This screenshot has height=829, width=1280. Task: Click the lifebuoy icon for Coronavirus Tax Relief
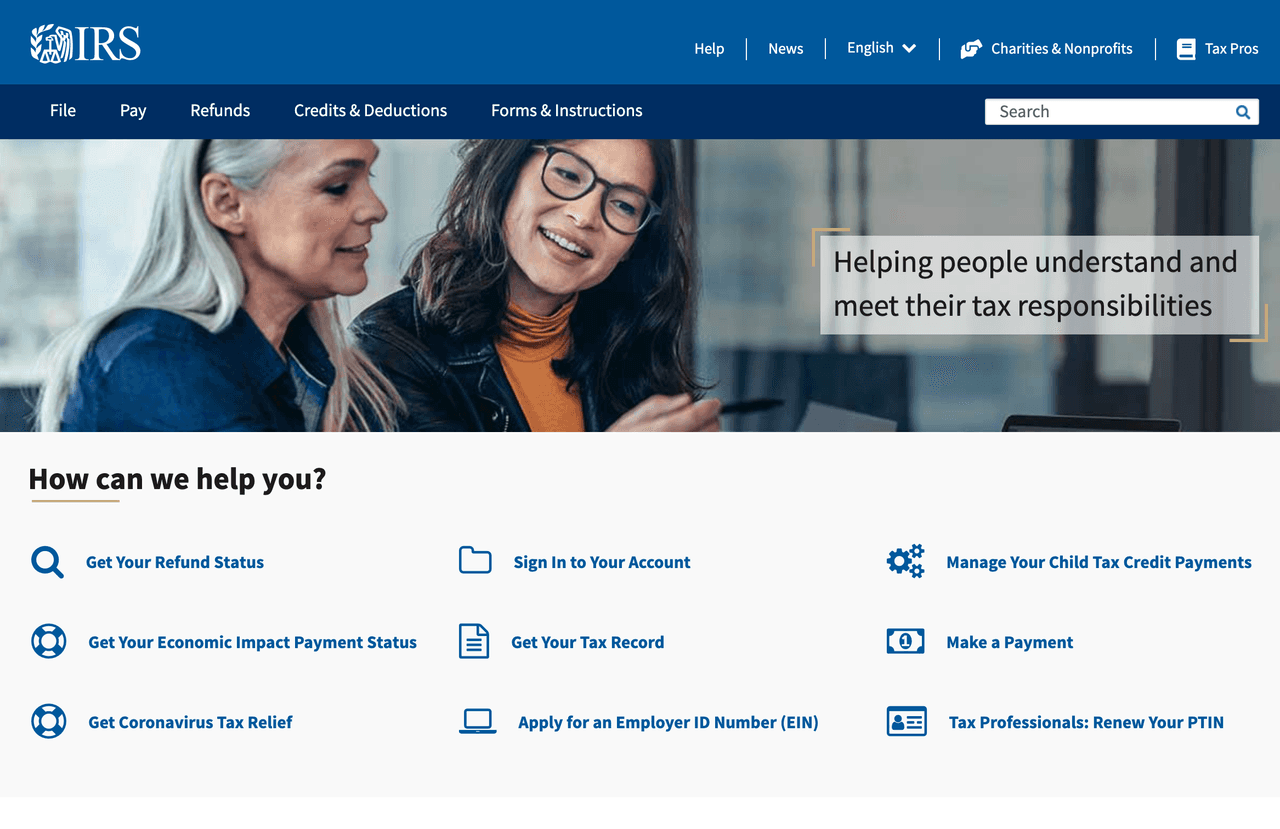tap(48, 721)
